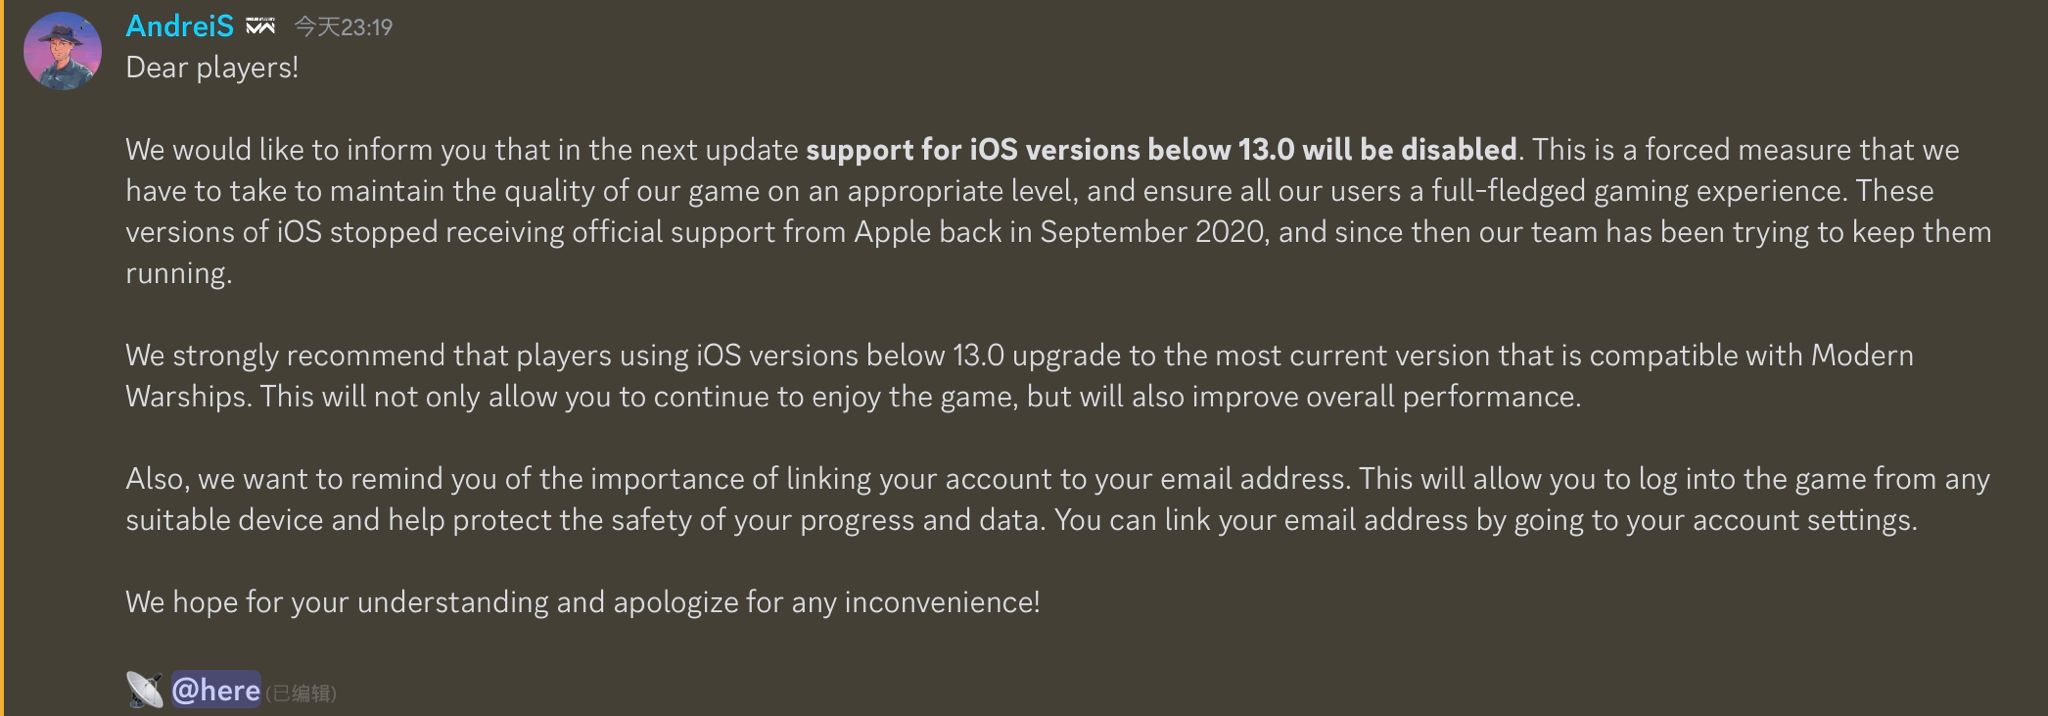
Task: Click the MW server tag badge
Action: click(x=260, y=27)
